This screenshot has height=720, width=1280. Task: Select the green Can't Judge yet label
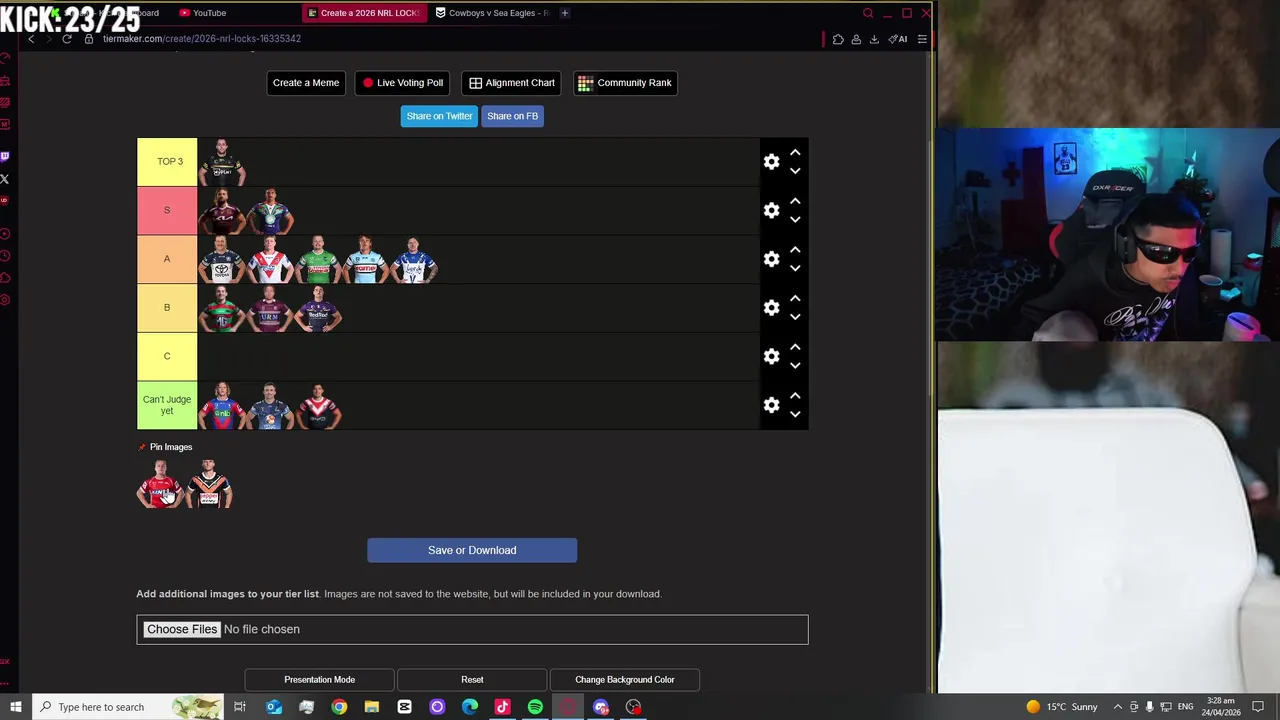167,405
